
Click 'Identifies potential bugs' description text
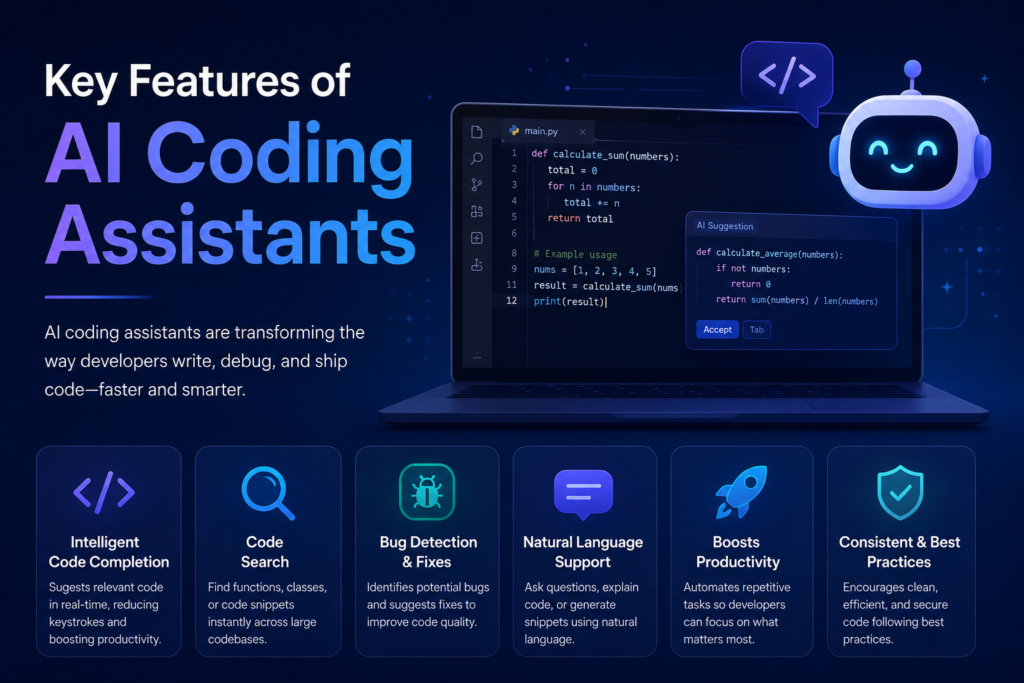coord(428,605)
